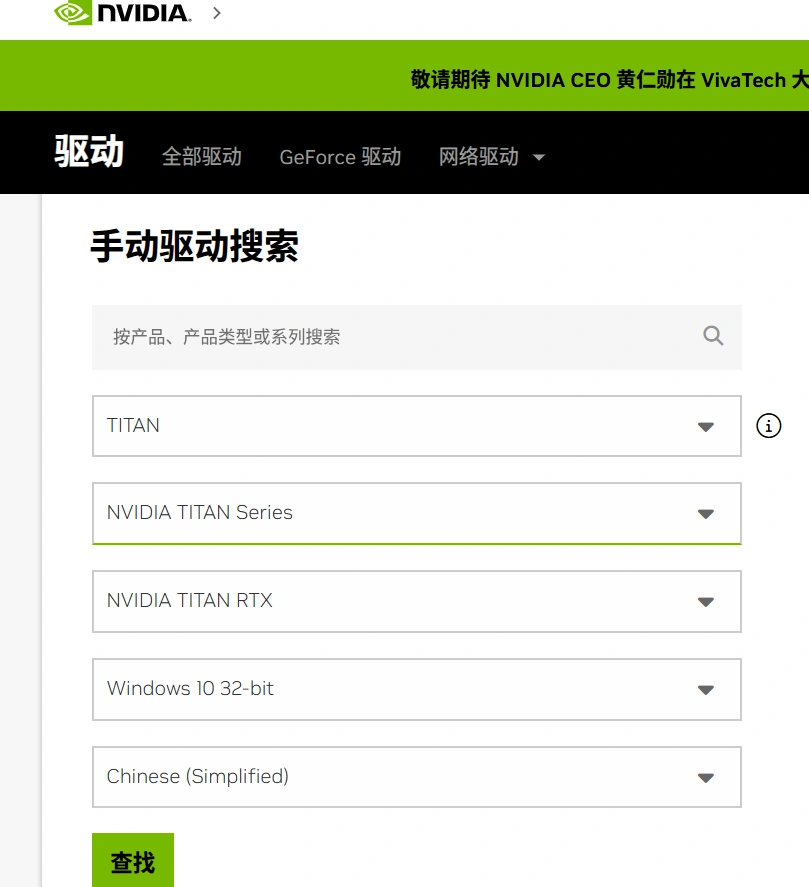
Task: Open the 网络驱动 menu
Action: coord(480,157)
